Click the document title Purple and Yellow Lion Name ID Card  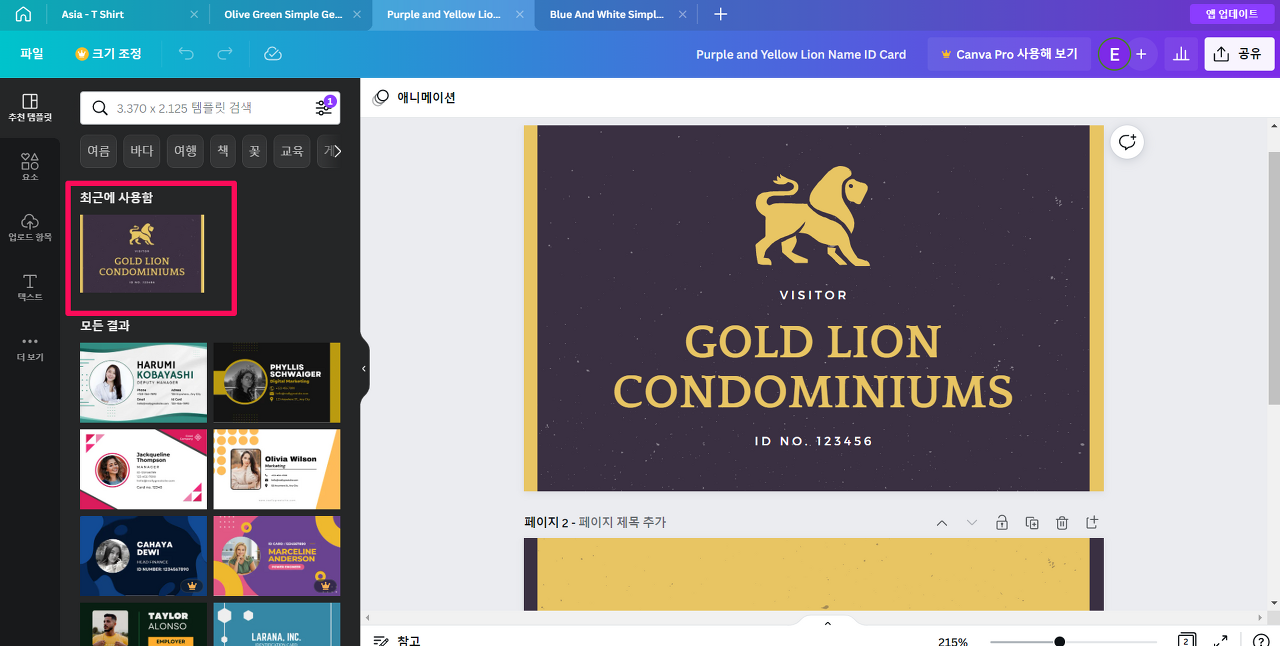coord(801,54)
